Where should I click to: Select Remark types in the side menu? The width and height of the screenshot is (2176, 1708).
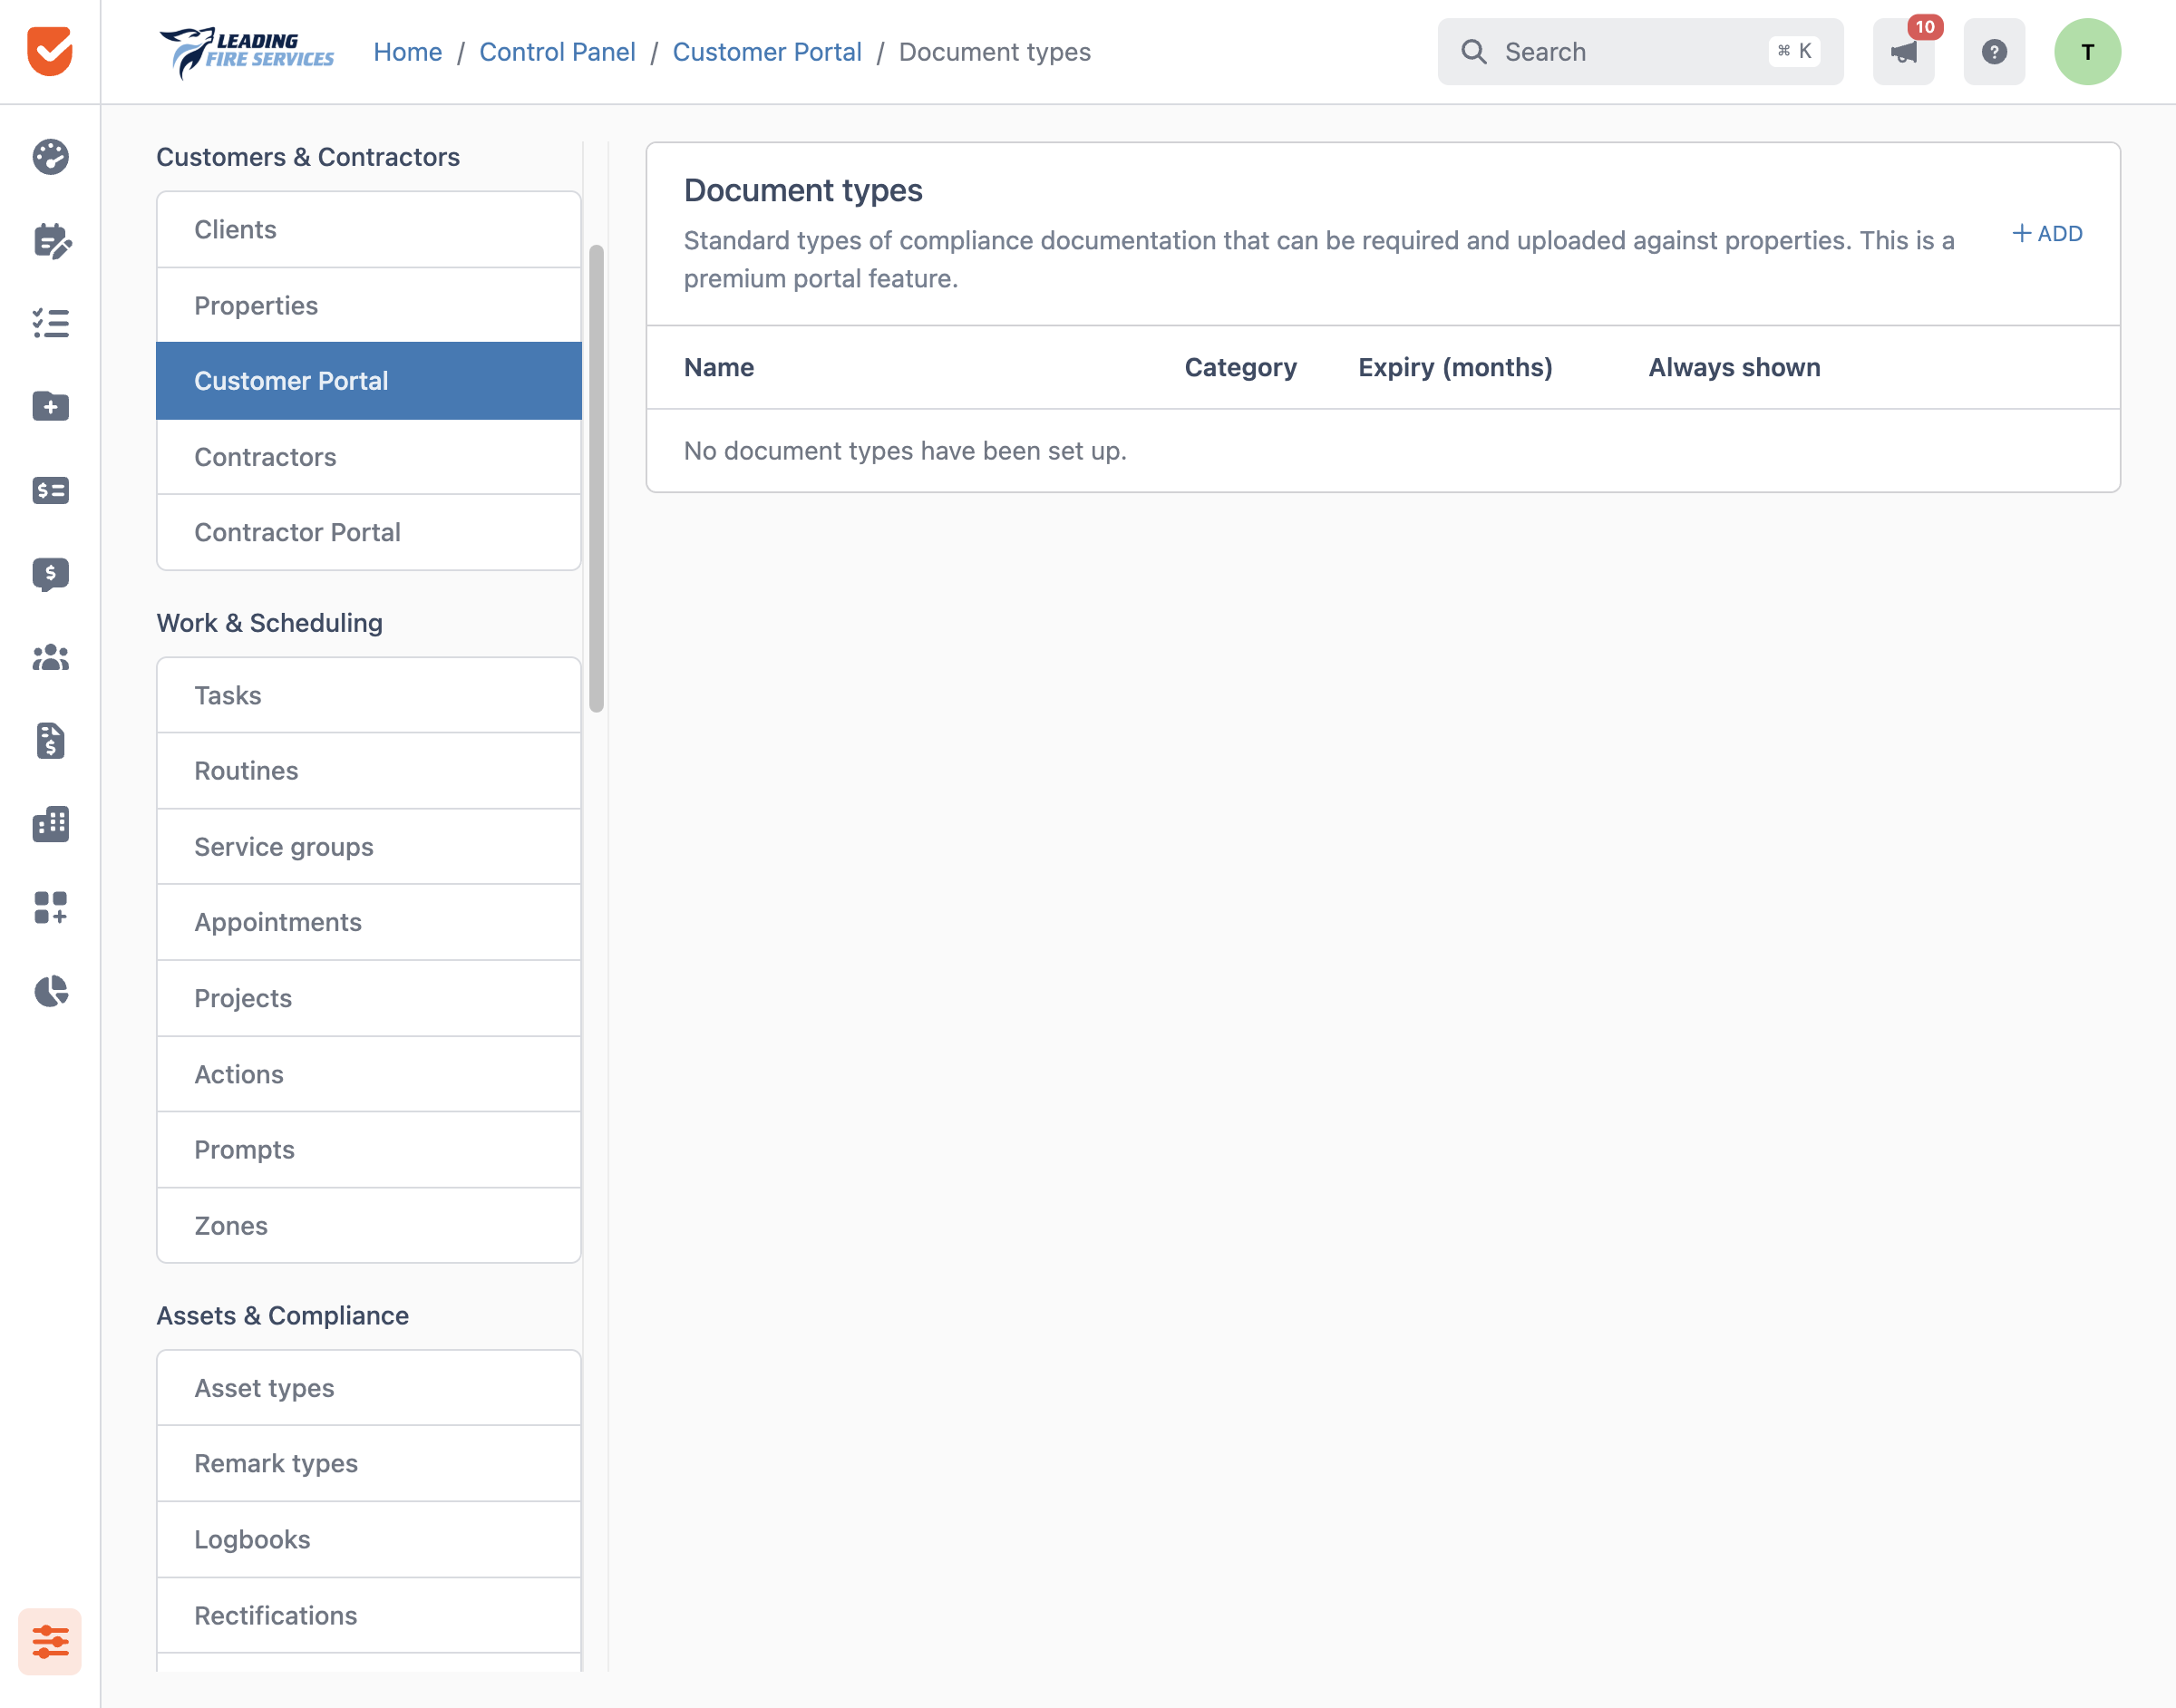click(369, 1463)
